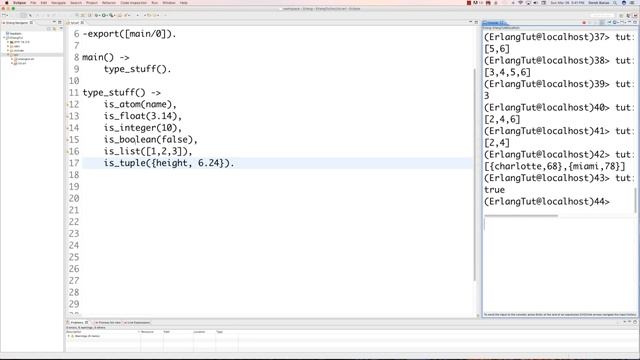Click the code 'is_integer(10),'
The width and height of the screenshot is (640, 360).
[x=142, y=128]
